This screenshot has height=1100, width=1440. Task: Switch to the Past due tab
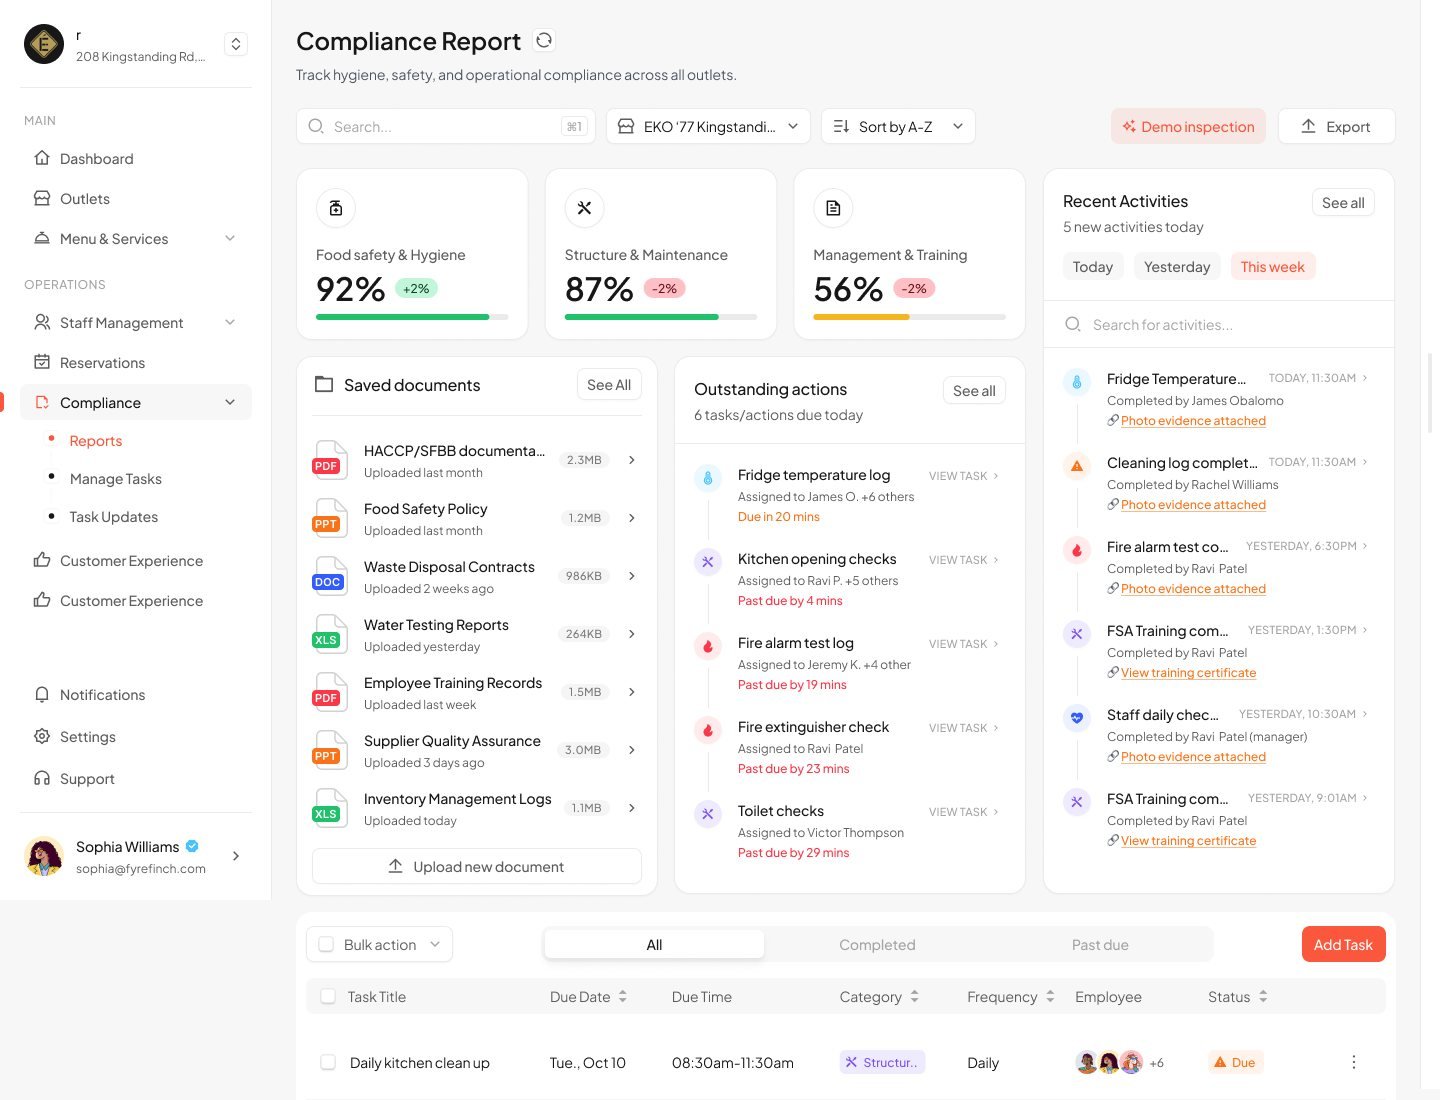(1100, 944)
